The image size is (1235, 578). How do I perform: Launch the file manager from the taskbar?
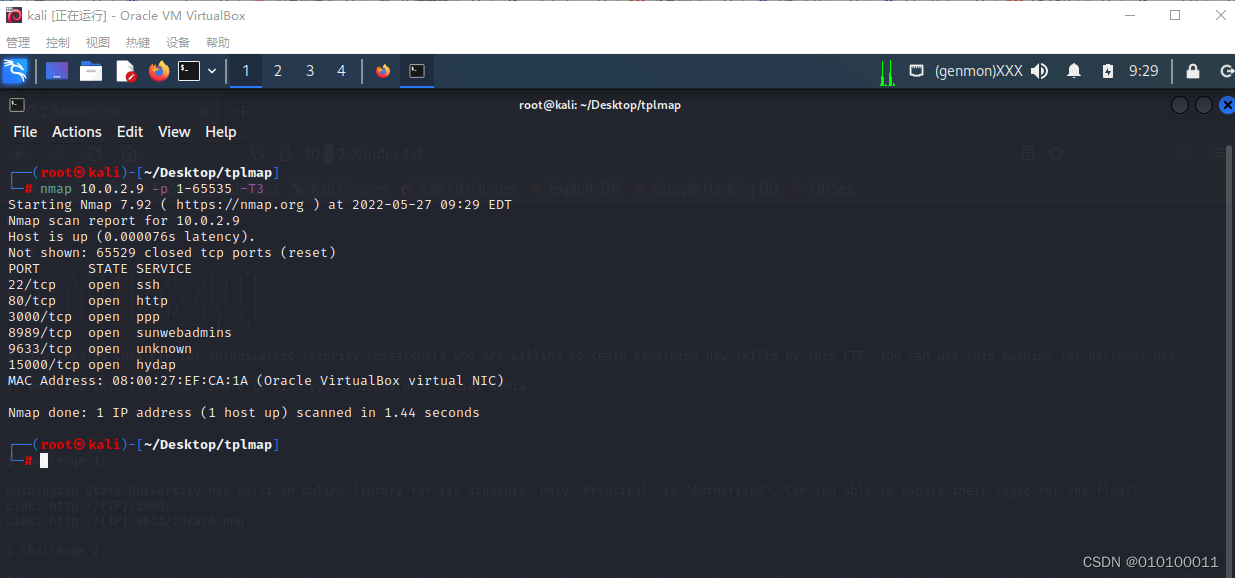click(91, 71)
